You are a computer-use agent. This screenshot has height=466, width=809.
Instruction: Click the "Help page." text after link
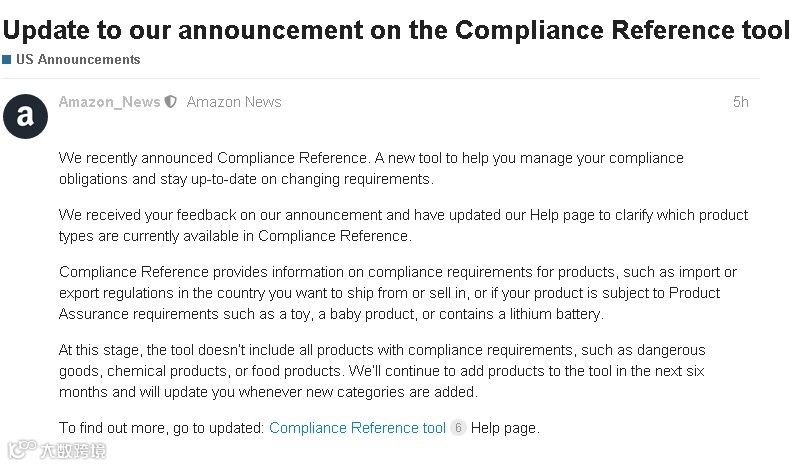pyautogui.click(x=505, y=428)
